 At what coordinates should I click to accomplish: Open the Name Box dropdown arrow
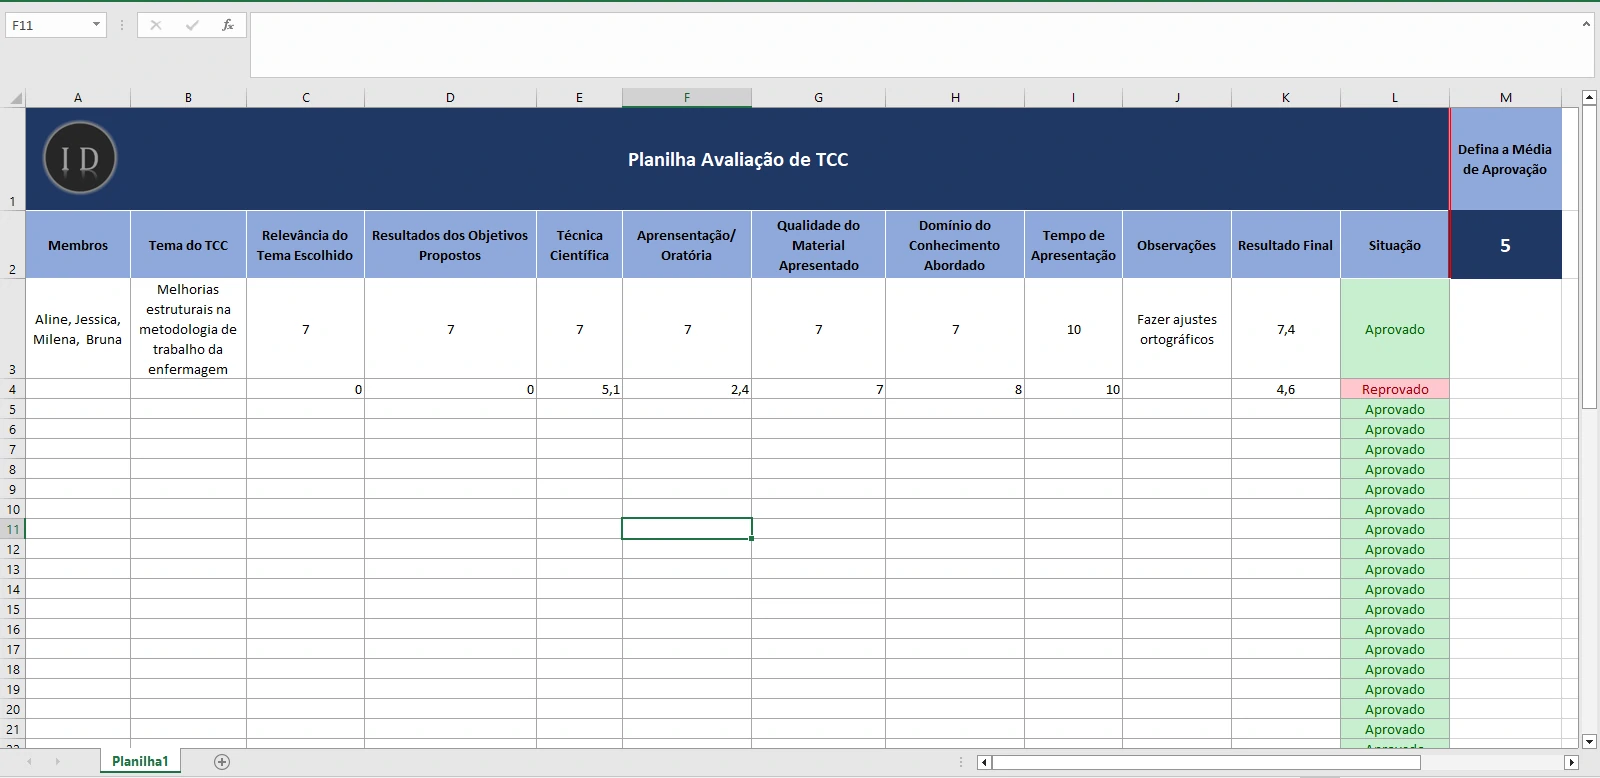click(96, 25)
